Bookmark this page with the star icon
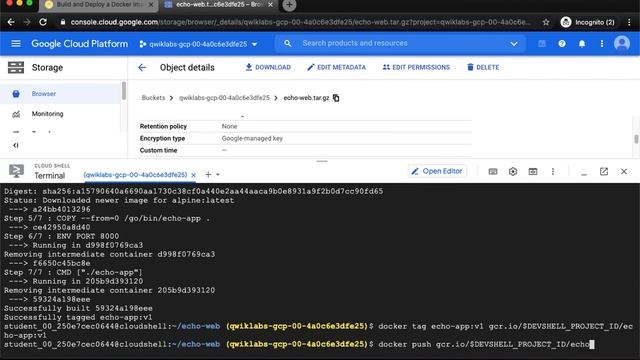Viewport: 640px width, 360px height. 546,22
